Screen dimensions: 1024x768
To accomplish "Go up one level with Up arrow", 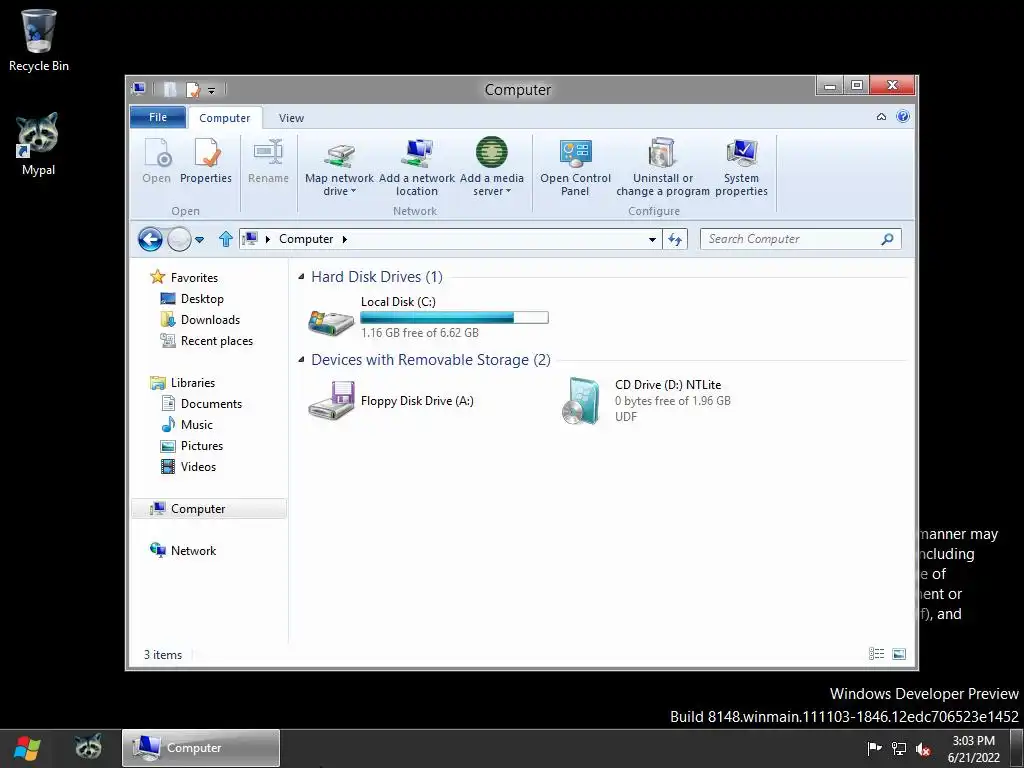I will [x=226, y=239].
